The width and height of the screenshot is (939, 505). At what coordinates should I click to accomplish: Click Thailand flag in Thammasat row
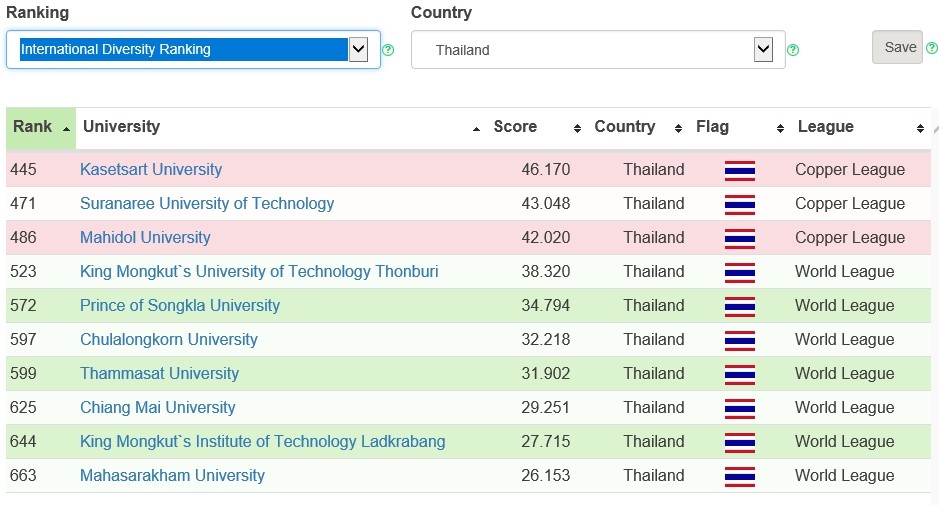tap(740, 375)
